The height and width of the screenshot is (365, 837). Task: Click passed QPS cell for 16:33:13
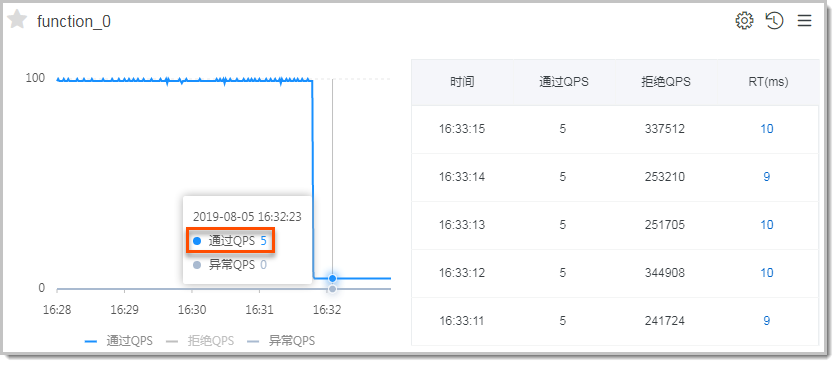pos(563,225)
